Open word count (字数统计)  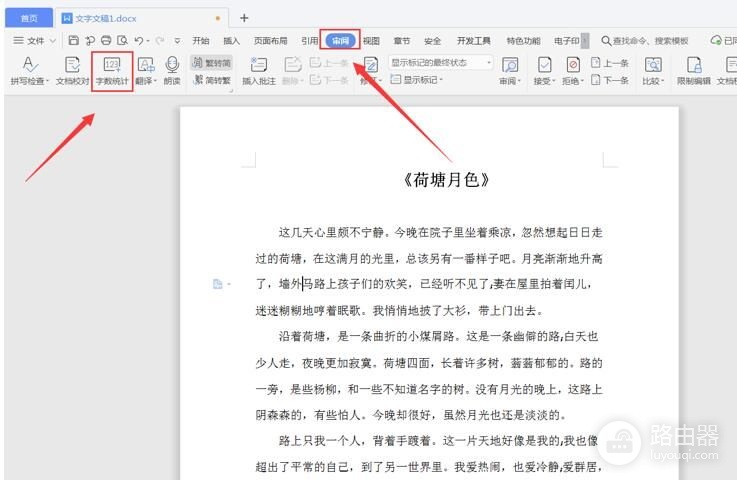coord(112,70)
